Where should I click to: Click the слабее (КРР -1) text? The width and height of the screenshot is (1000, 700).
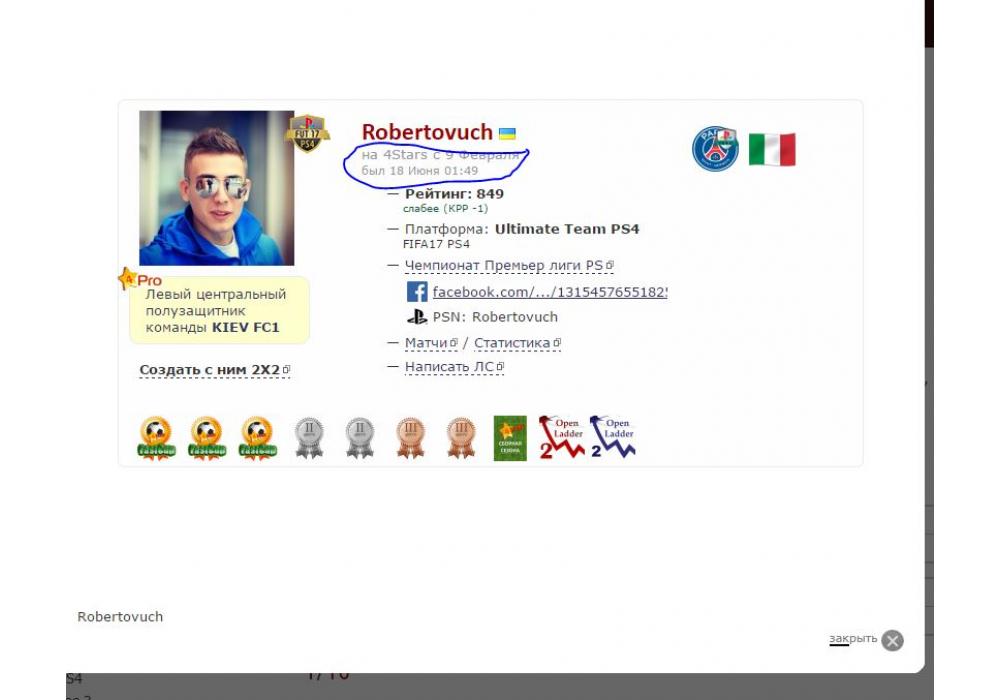coord(445,208)
